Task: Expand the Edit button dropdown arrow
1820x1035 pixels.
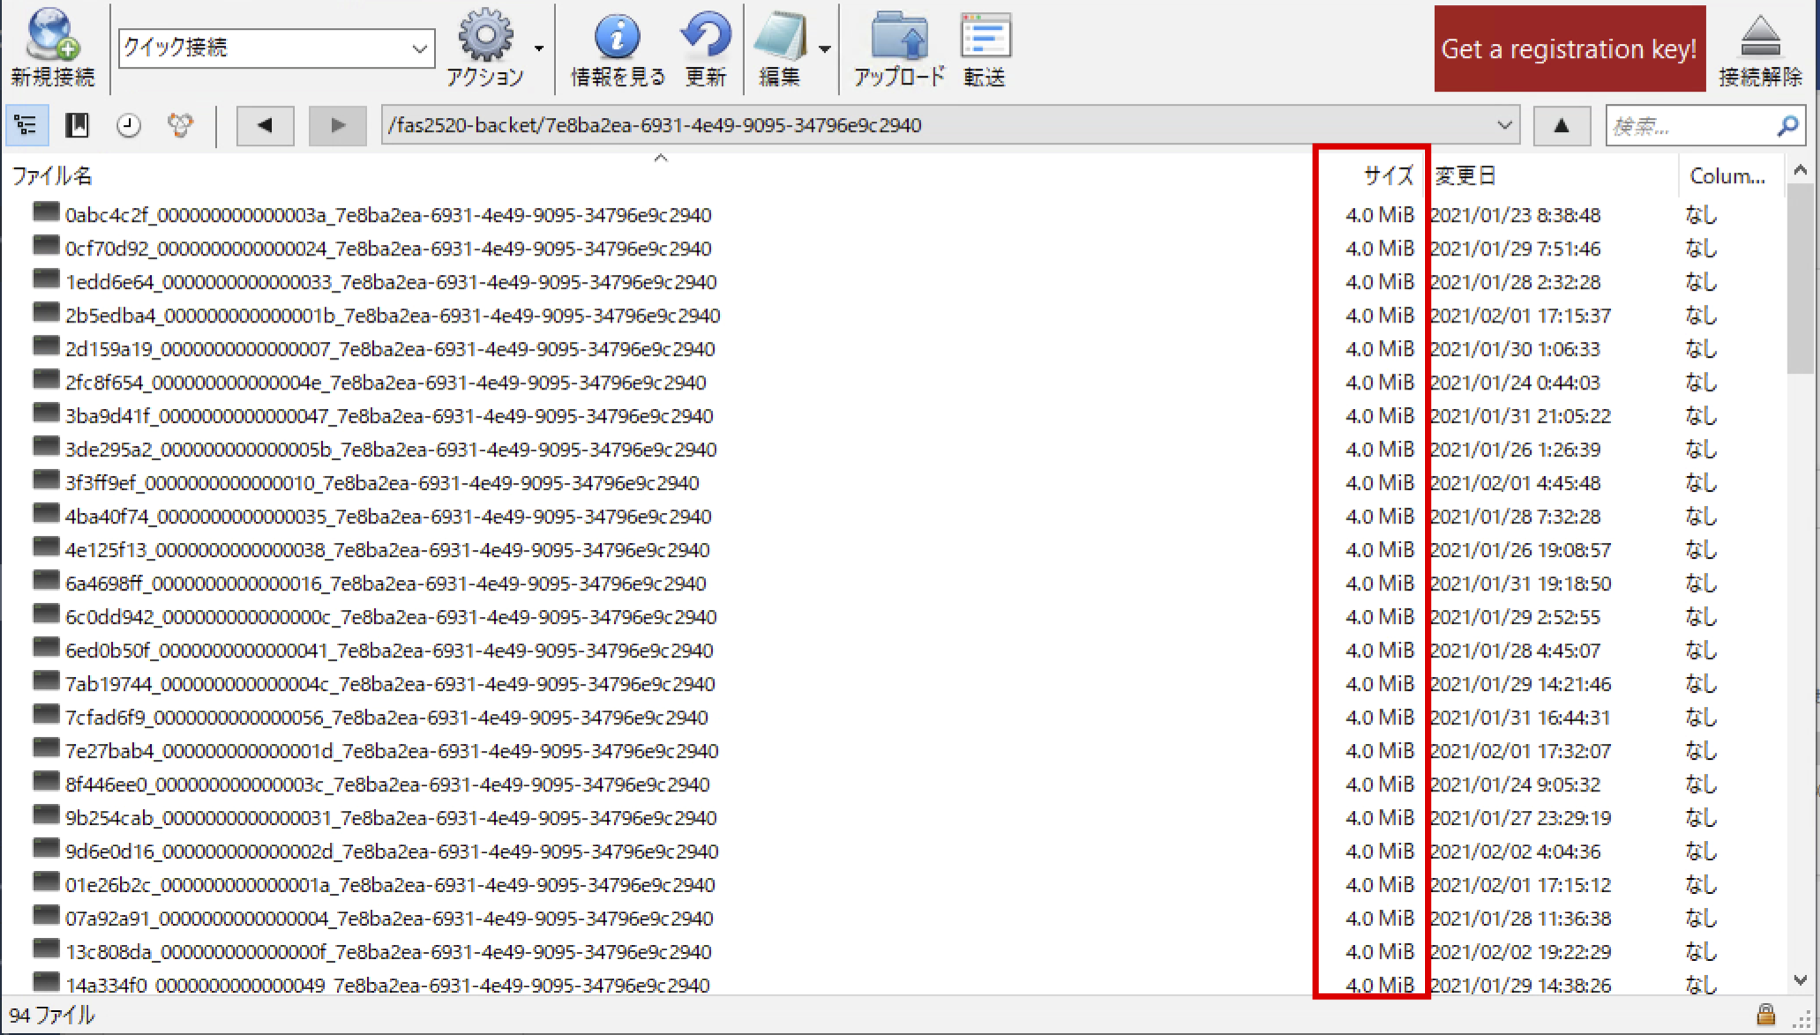Action: (824, 48)
